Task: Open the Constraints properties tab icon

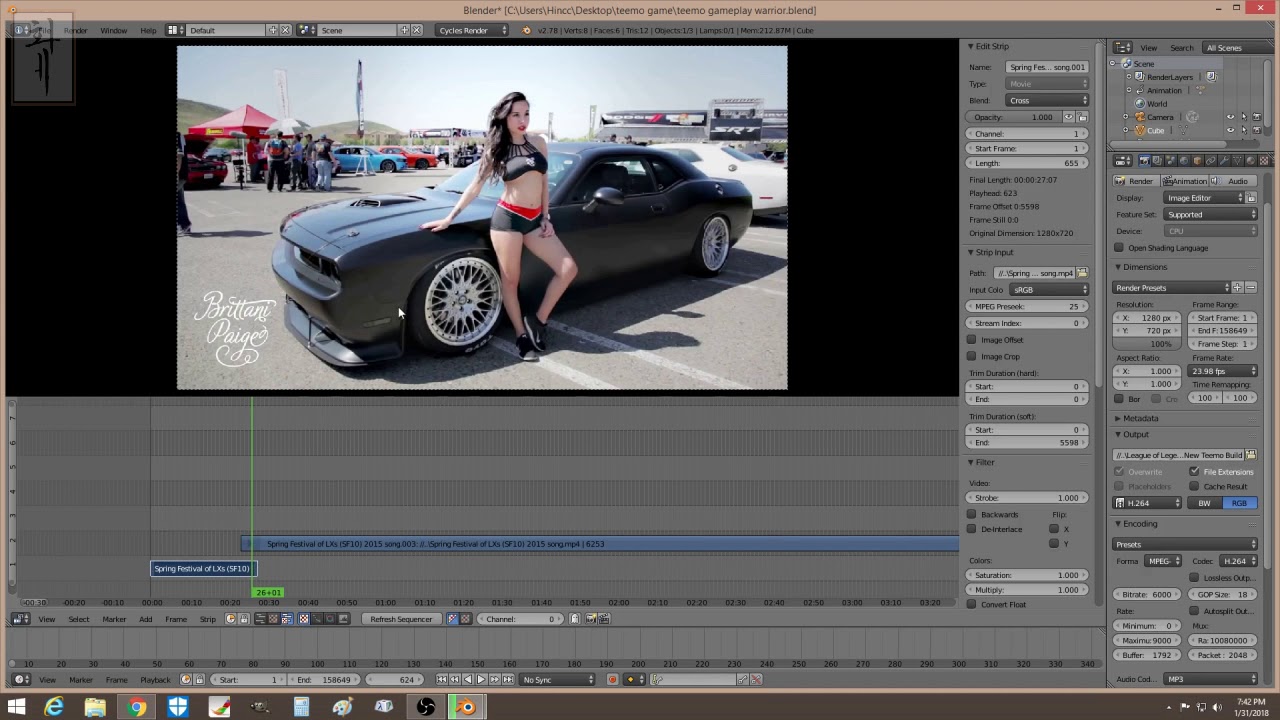Action: pyautogui.click(x=1211, y=160)
